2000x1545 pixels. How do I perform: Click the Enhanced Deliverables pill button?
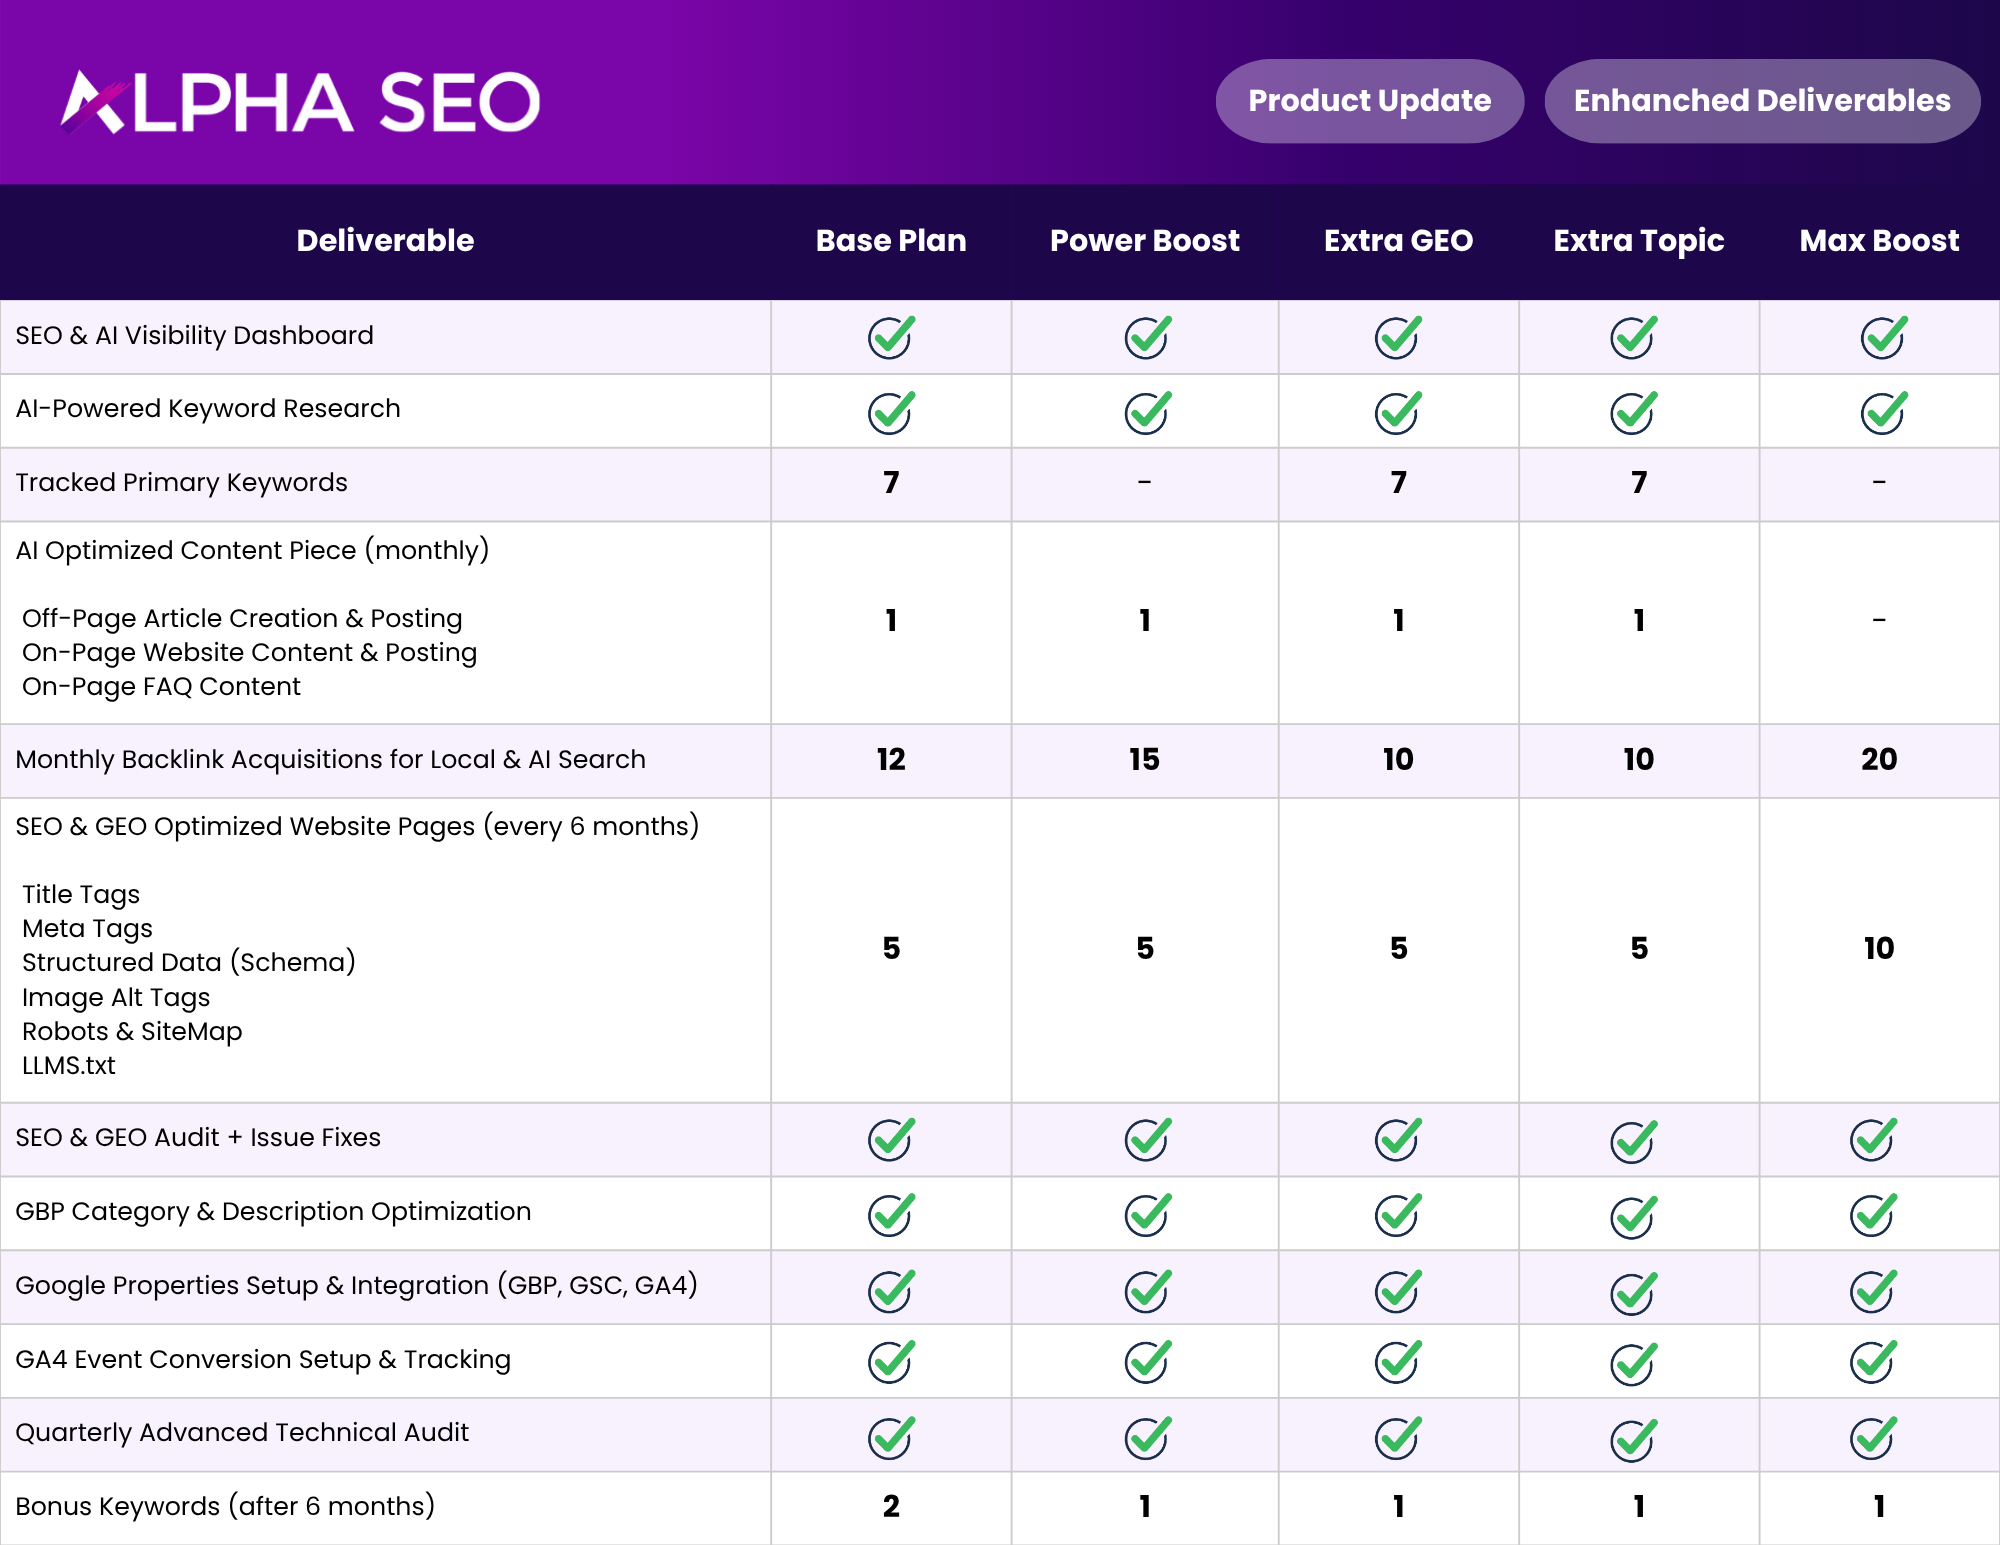click(1761, 101)
